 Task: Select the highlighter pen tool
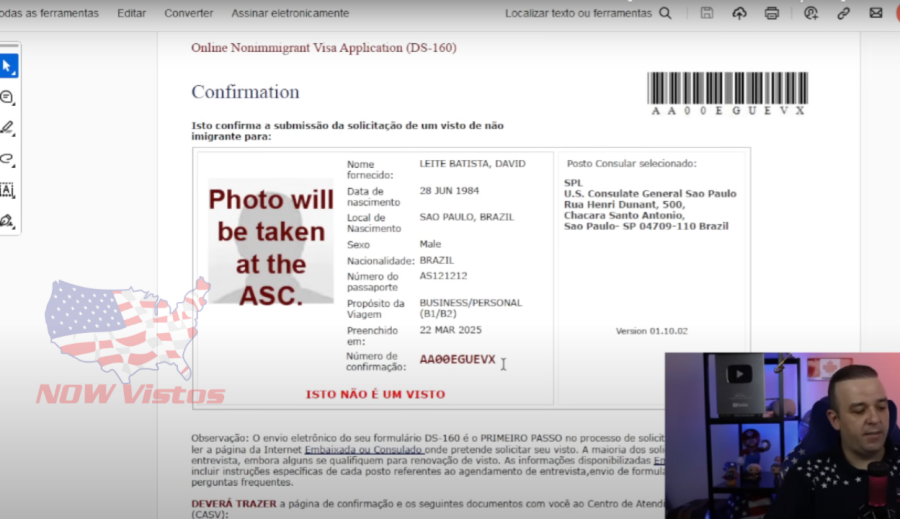point(7,128)
